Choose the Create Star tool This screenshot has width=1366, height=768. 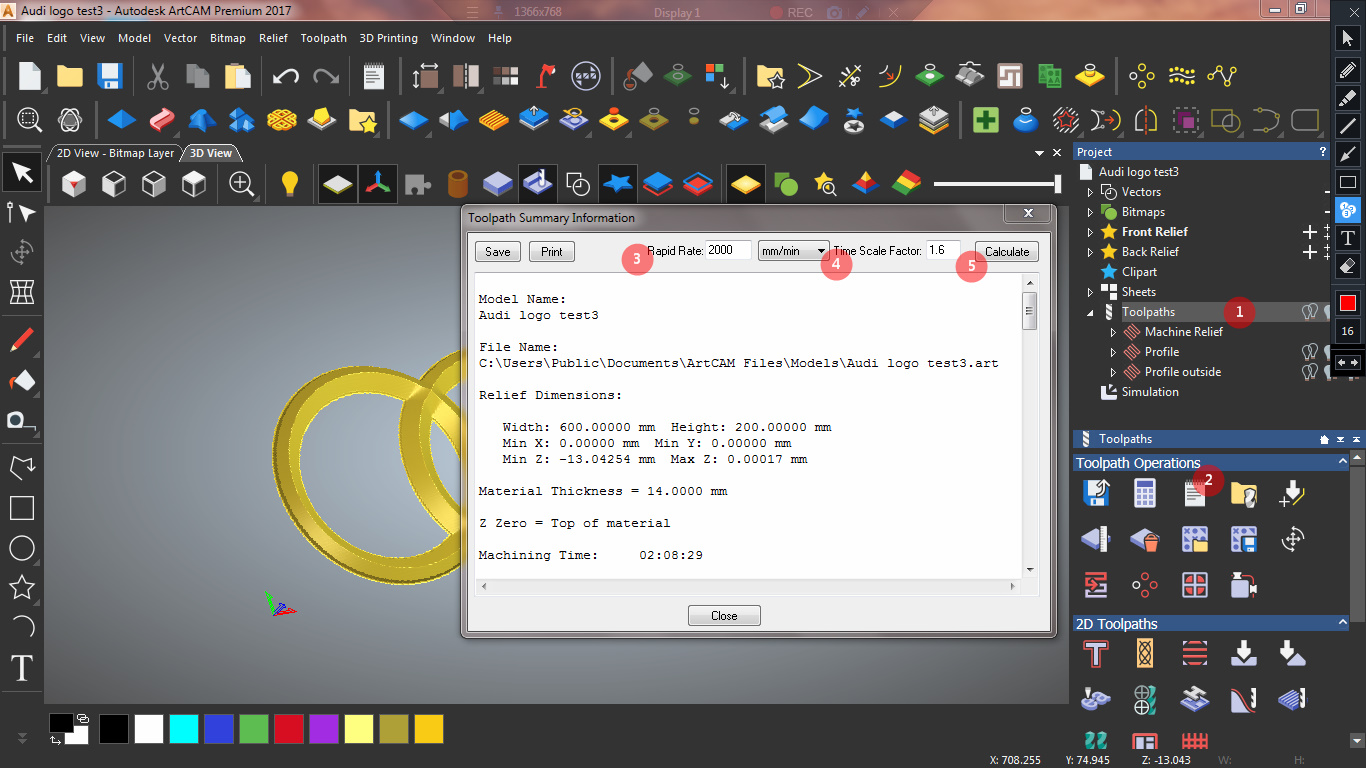[x=22, y=588]
